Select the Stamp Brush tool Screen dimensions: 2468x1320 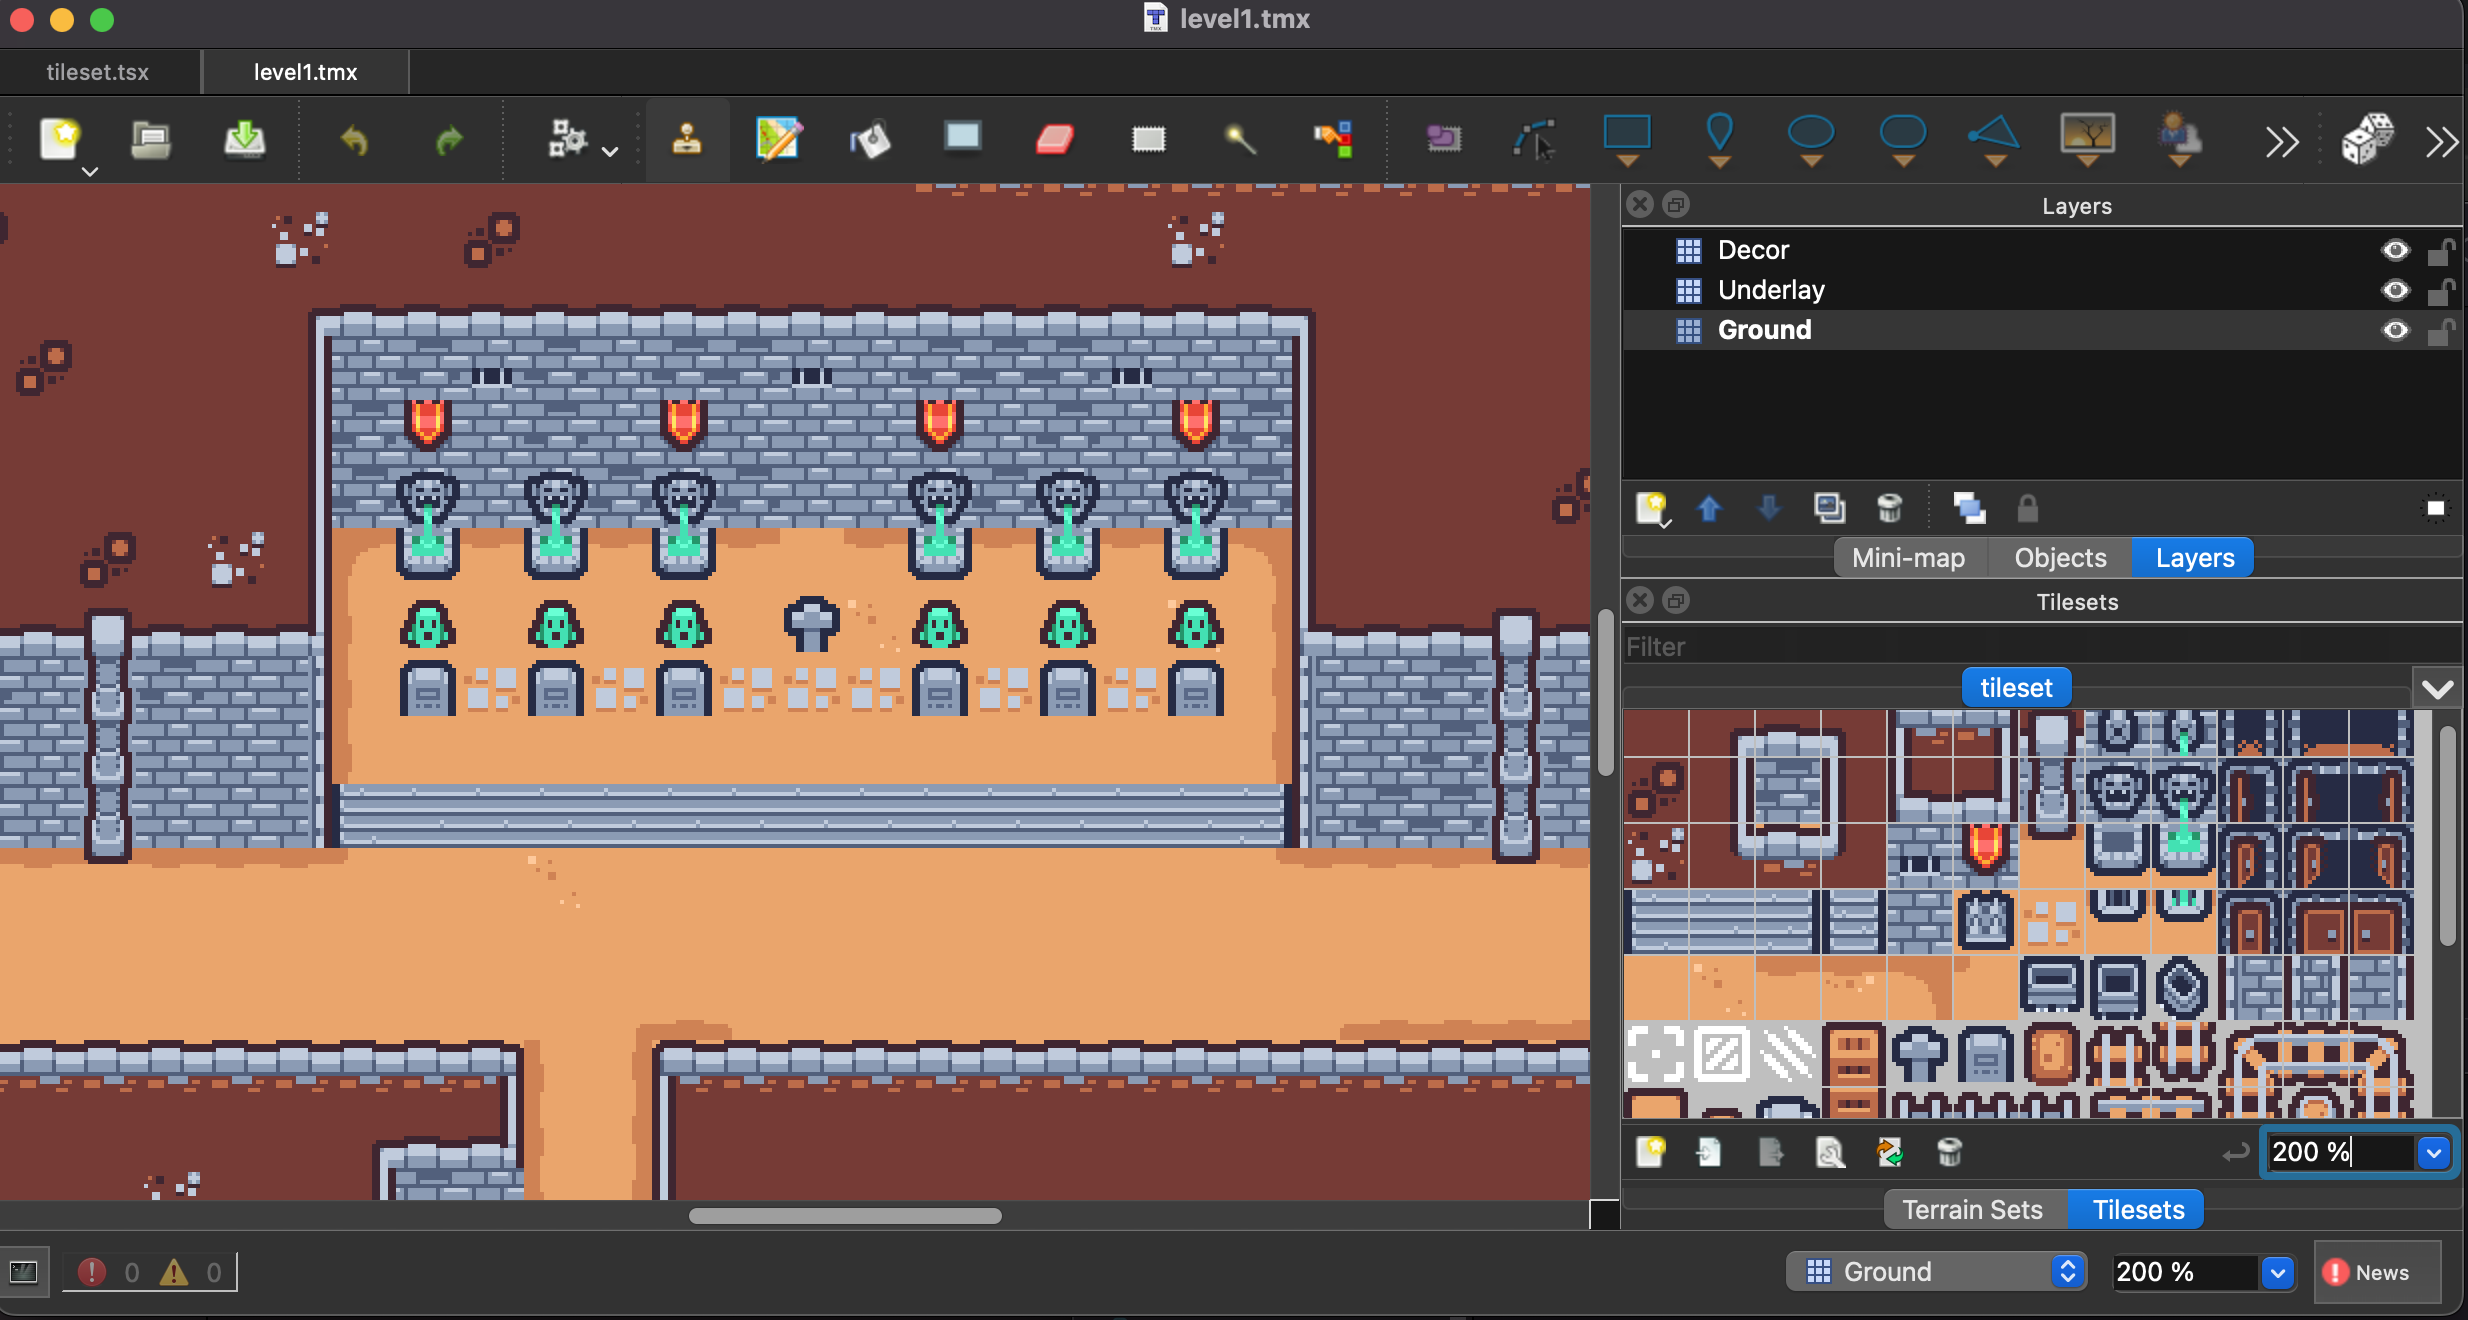tap(687, 139)
